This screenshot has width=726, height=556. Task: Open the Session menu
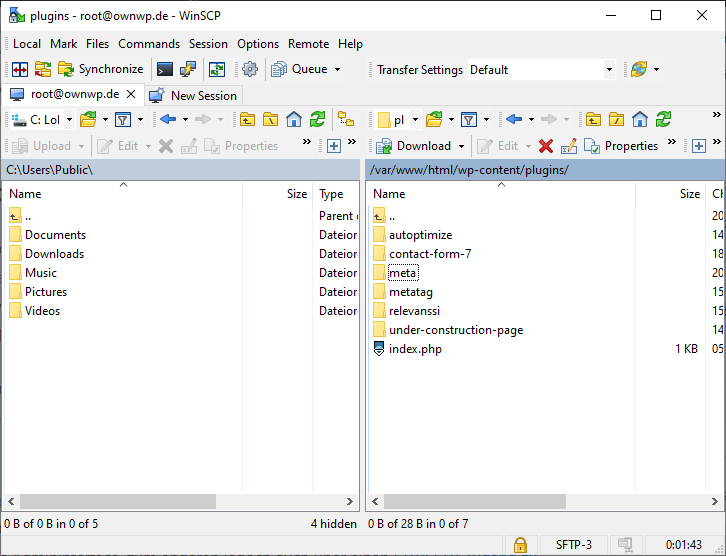(208, 44)
